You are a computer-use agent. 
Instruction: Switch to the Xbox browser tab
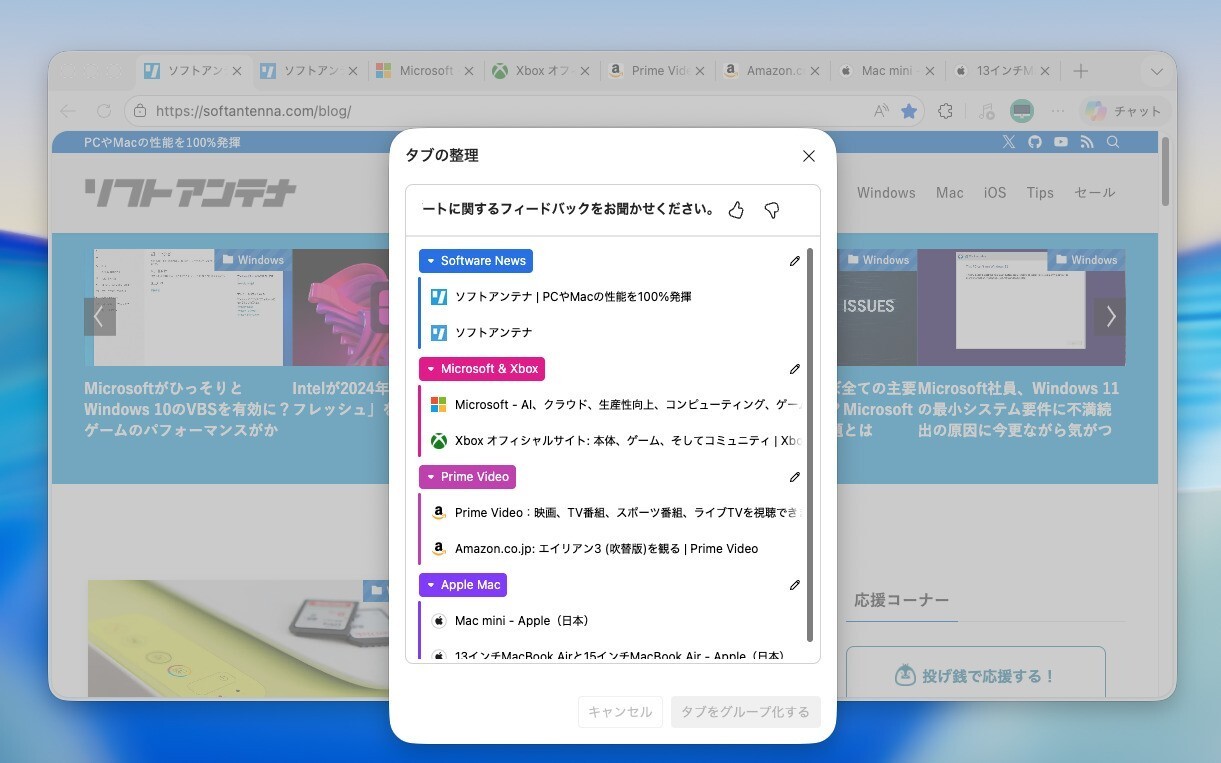tap(542, 71)
